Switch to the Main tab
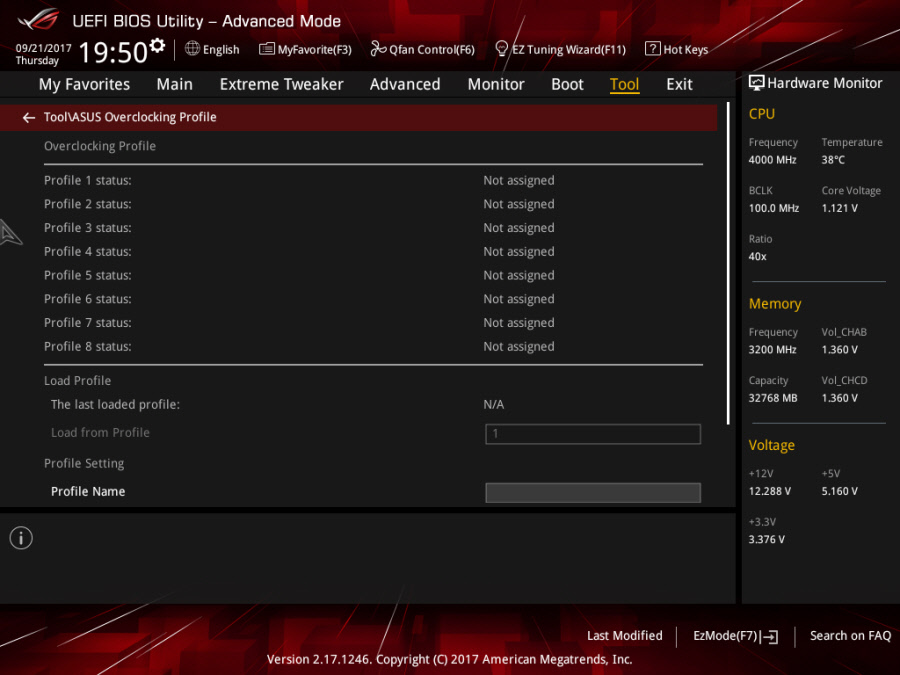 coord(174,84)
